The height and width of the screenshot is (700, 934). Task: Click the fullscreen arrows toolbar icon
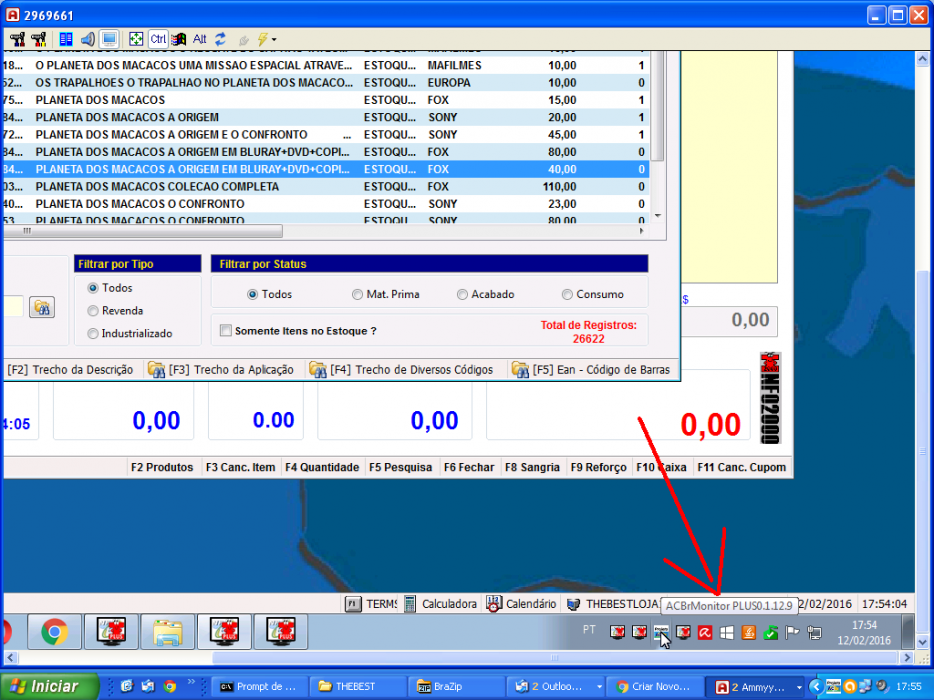[136, 39]
